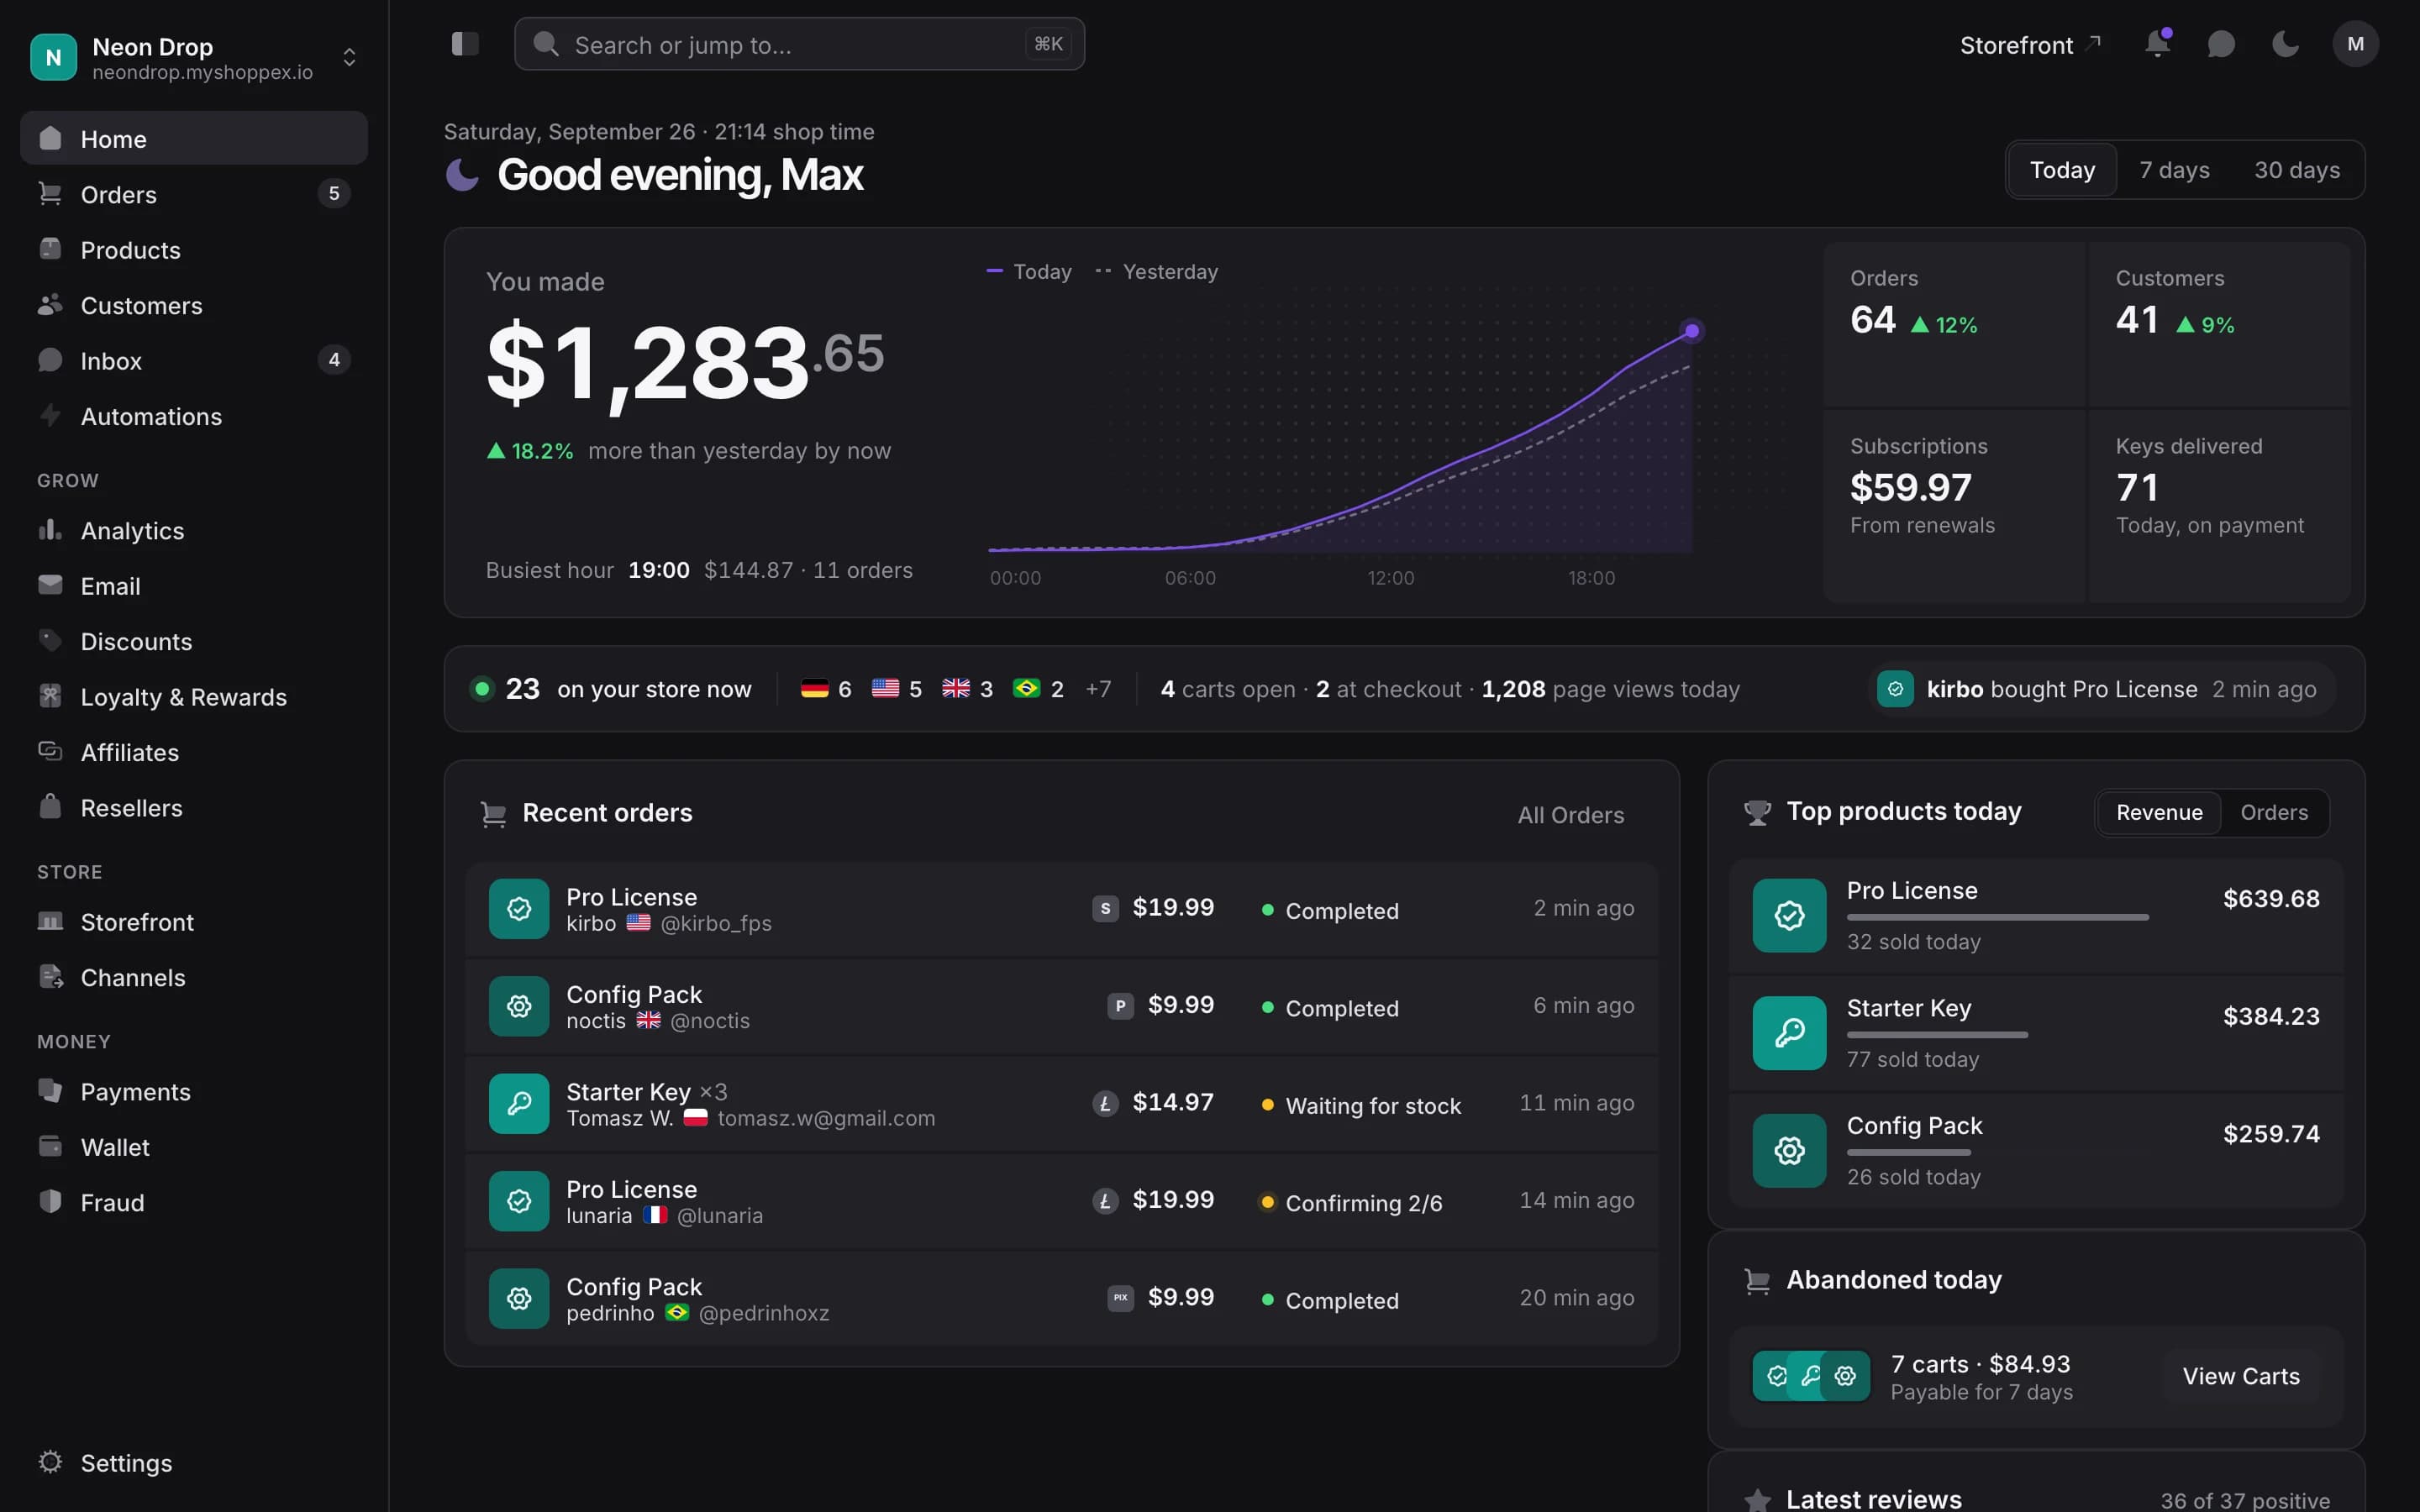Viewport: 2420px width, 1512px height.
Task: Open the Inbox sidebar item
Action: click(194, 360)
